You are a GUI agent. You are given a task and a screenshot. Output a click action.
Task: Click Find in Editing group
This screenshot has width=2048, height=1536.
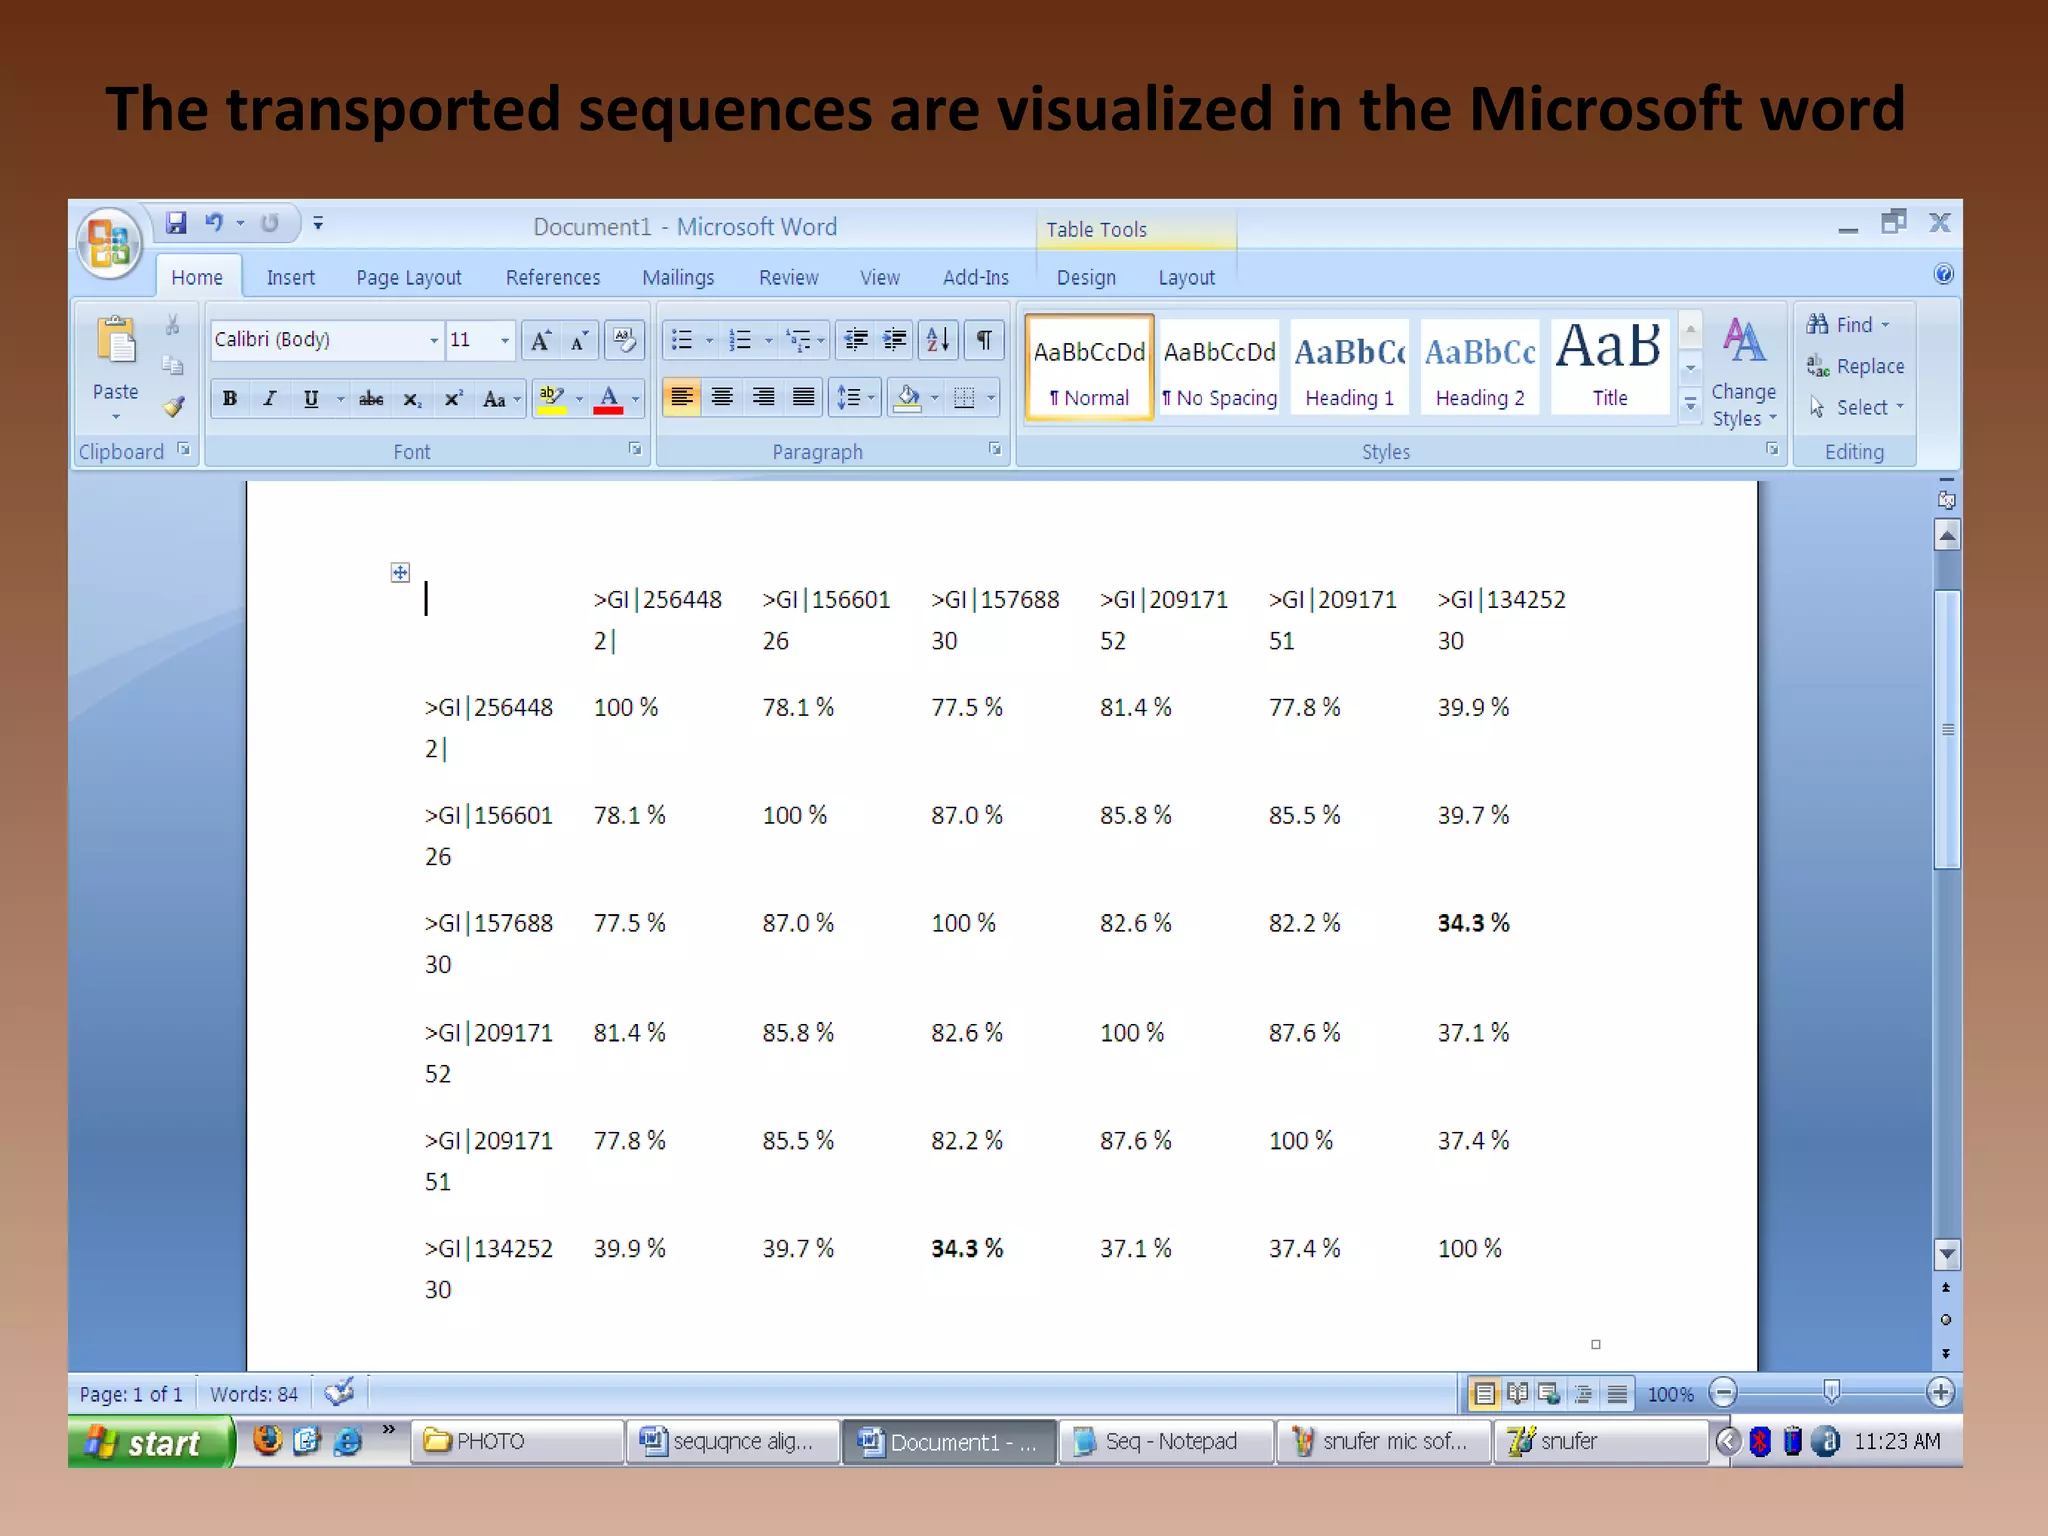[x=1848, y=325]
